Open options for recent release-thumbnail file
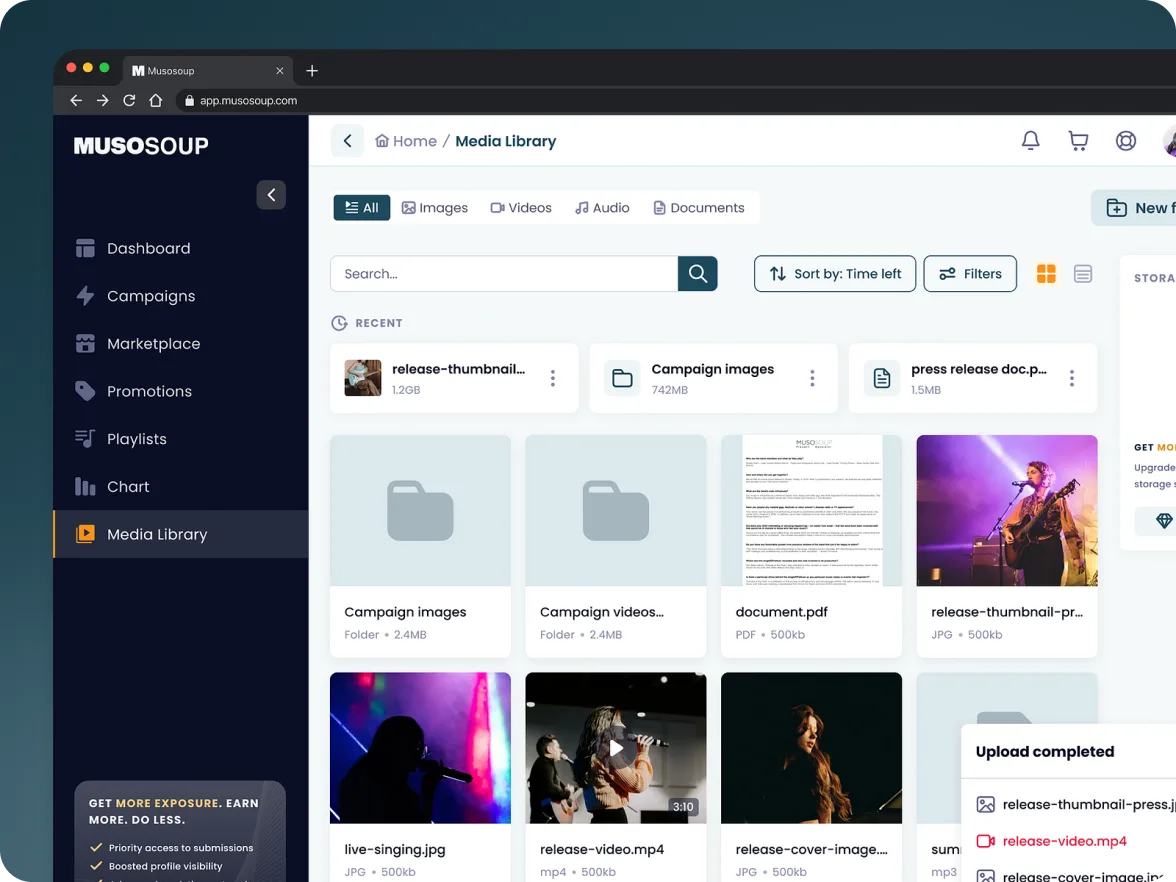Viewport: 1176px width, 882px height. coord(553,378)
